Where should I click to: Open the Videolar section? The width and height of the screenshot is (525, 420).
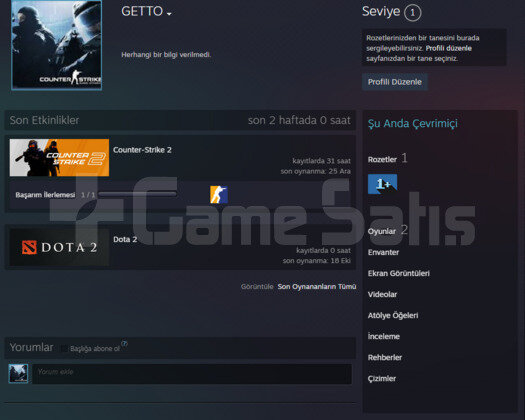(382, 294)
